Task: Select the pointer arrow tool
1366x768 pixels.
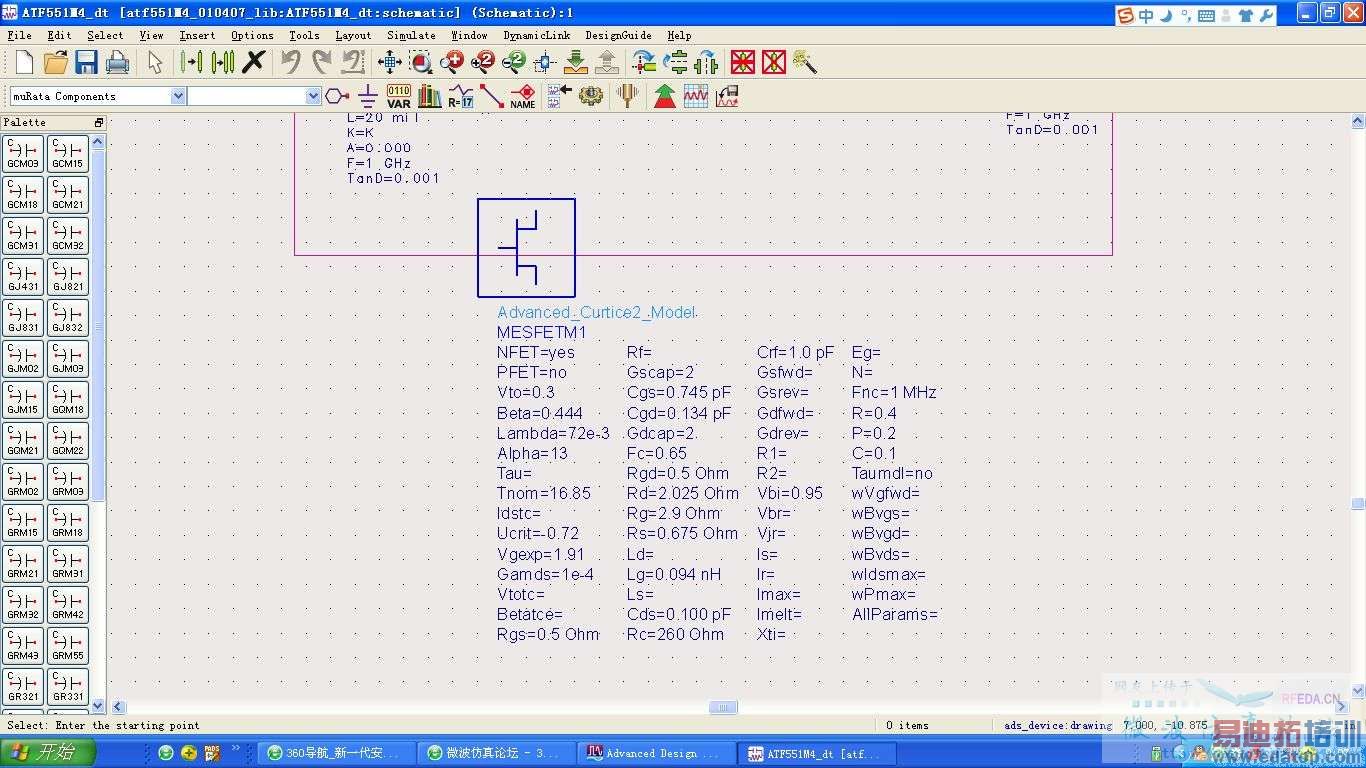Action: pos(155,62)
